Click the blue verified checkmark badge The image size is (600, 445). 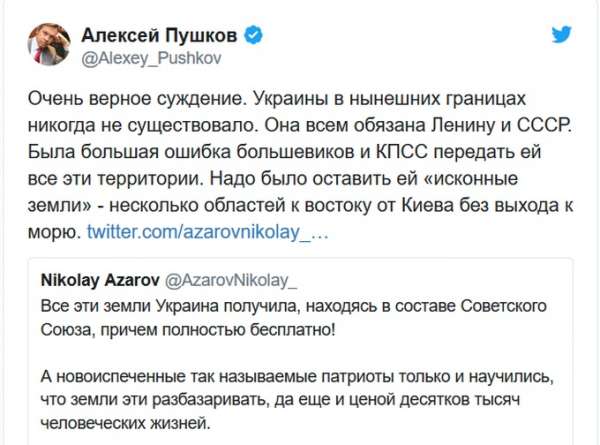coord(256,36)
